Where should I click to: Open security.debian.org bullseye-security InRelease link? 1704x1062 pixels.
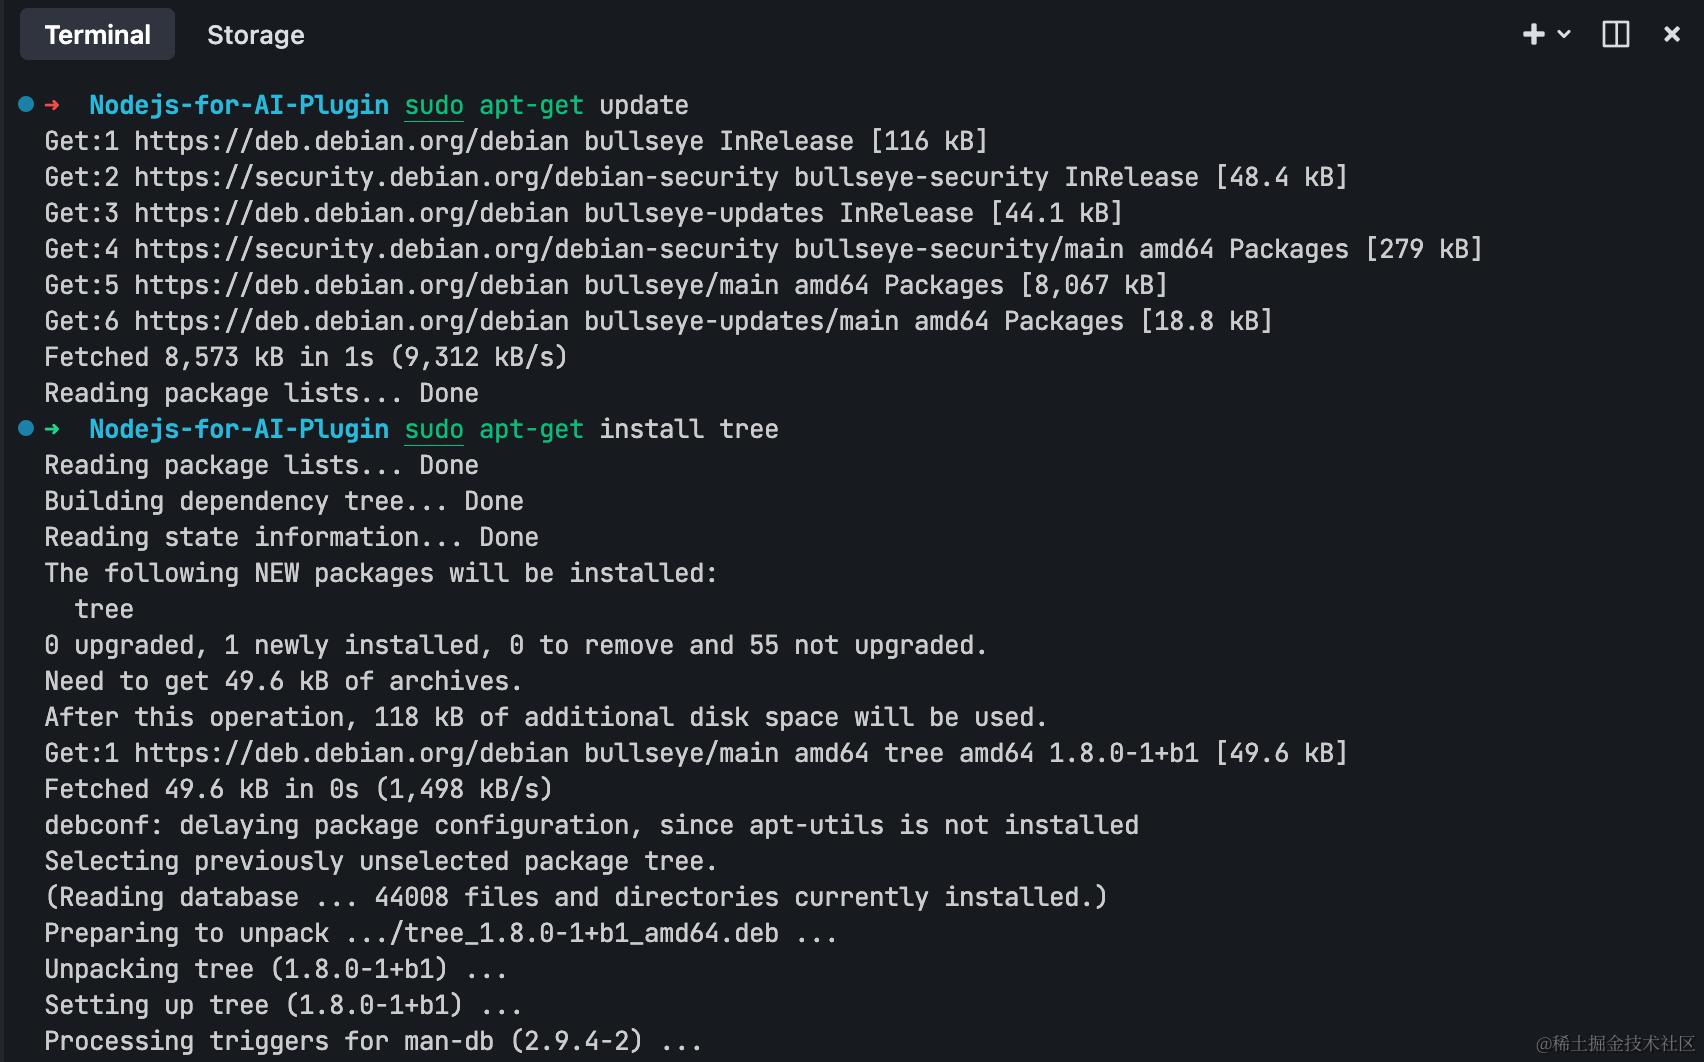tap(457, 177)
